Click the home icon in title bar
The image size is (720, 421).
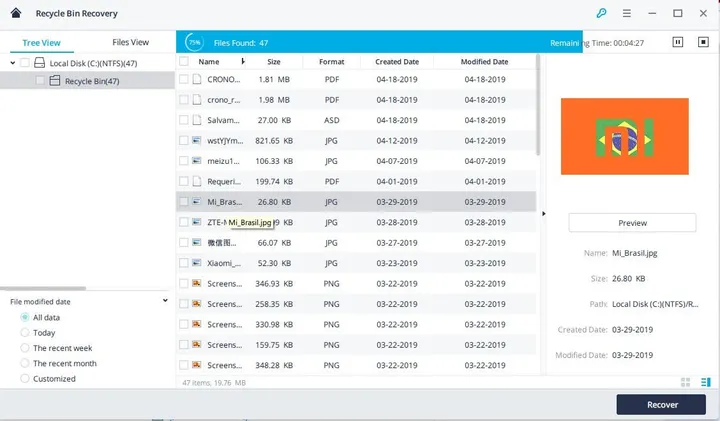click(x=15, y=14)
